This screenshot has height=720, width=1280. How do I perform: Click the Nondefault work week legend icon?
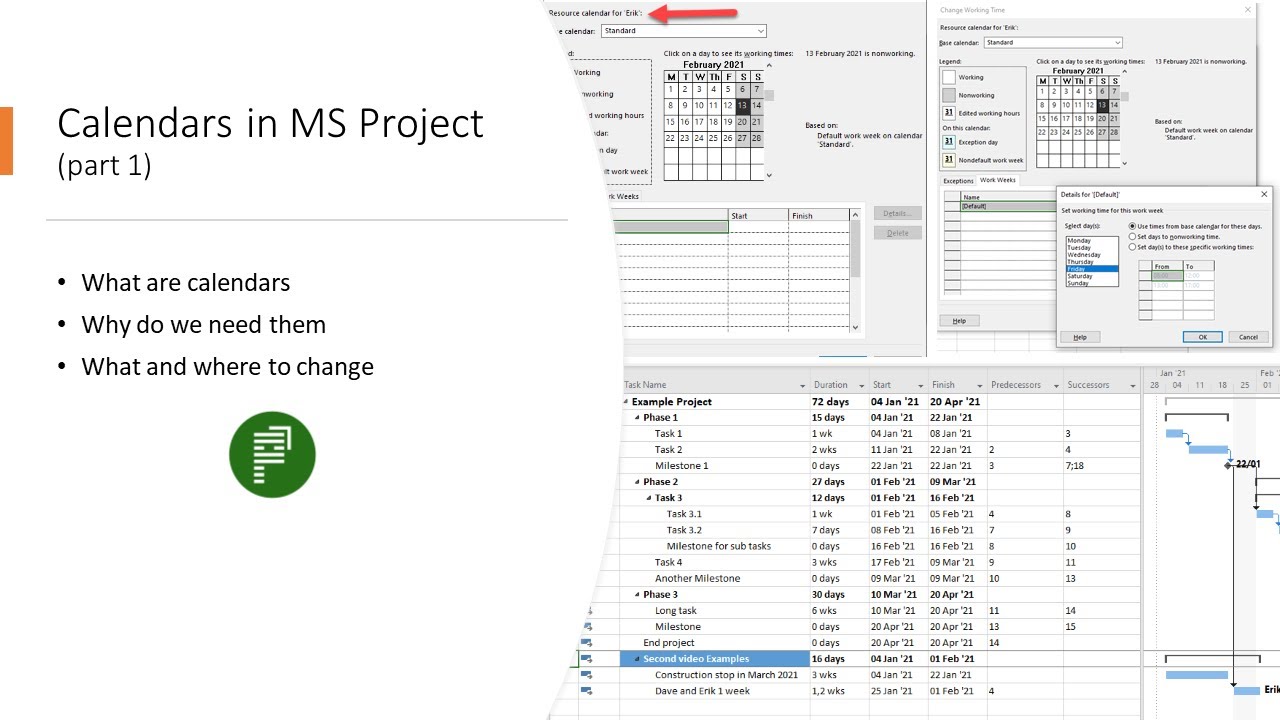click(949, 160)
